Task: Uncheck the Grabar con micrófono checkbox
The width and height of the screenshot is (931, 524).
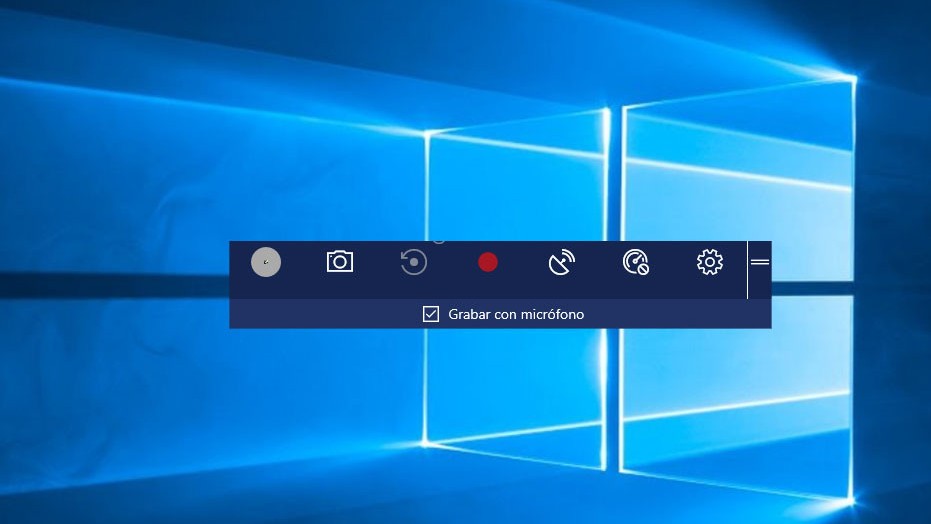Action: [431, 314]
